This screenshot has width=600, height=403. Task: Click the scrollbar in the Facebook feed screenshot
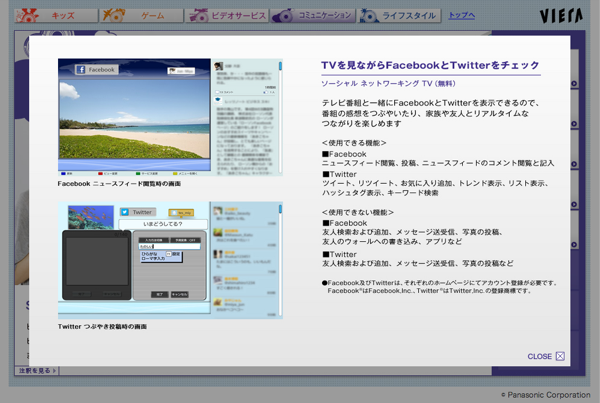[280, 117]
